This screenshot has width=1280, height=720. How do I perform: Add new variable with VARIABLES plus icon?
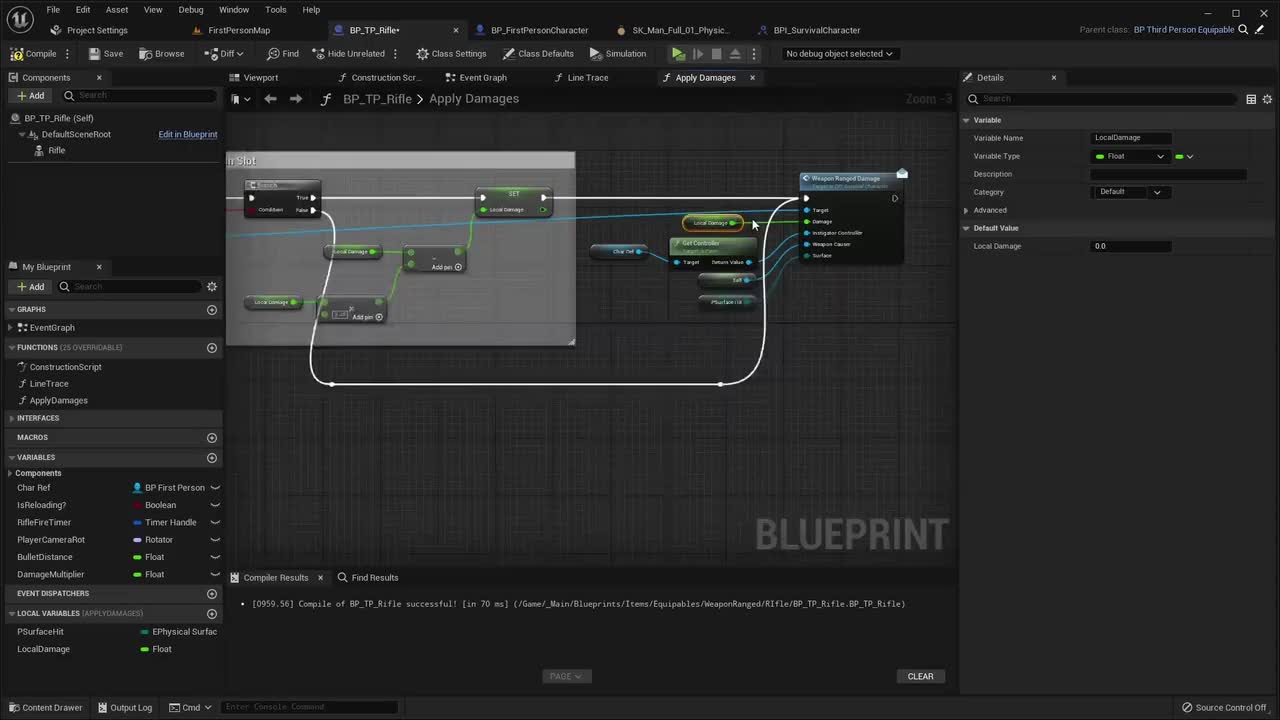(211, 458)
